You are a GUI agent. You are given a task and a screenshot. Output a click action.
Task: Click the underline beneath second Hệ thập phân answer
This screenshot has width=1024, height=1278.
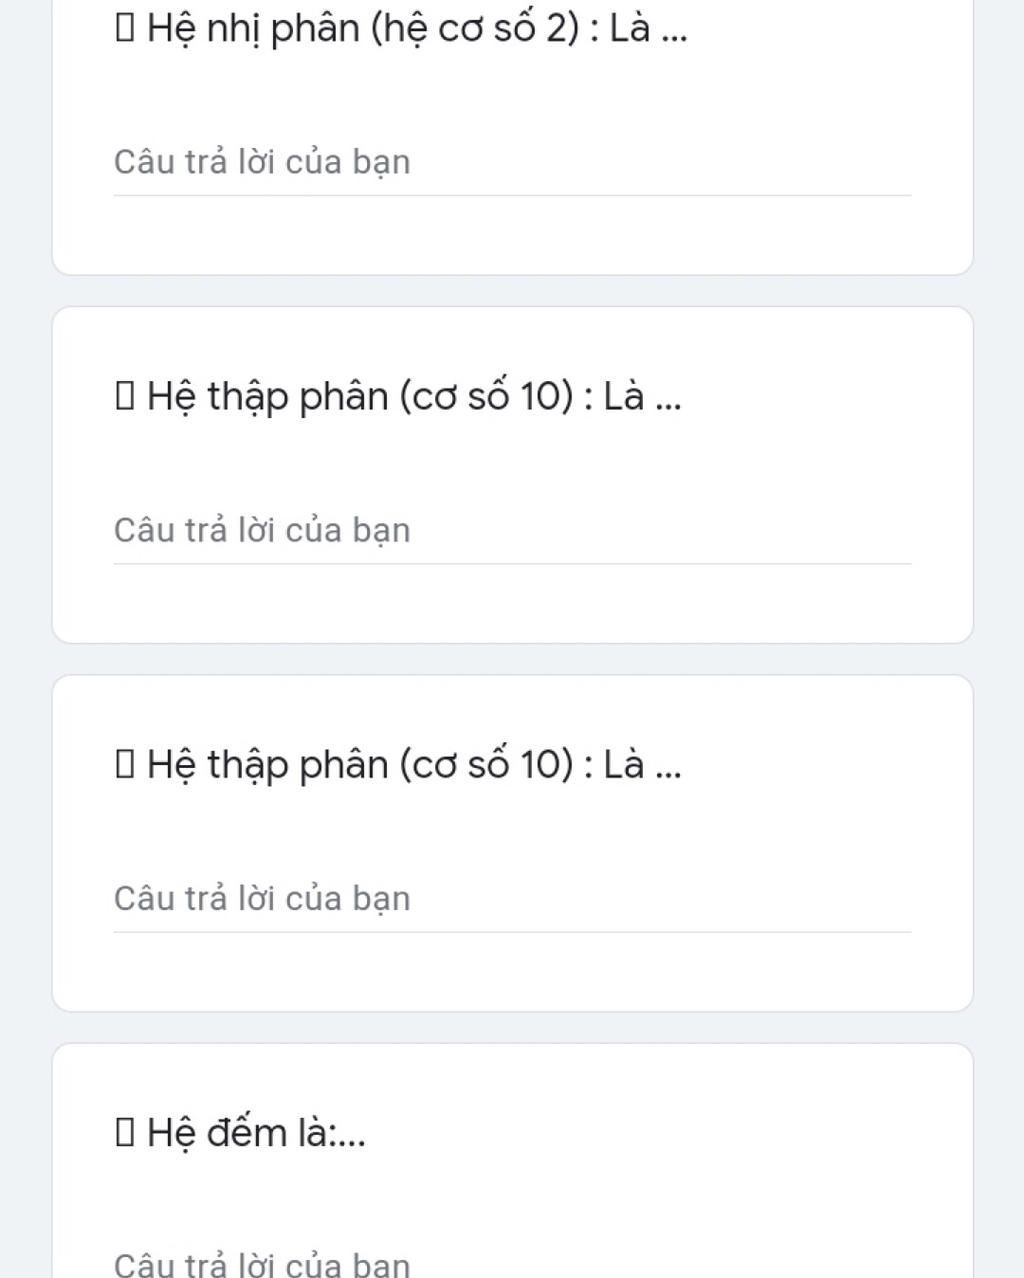(512, 931)
